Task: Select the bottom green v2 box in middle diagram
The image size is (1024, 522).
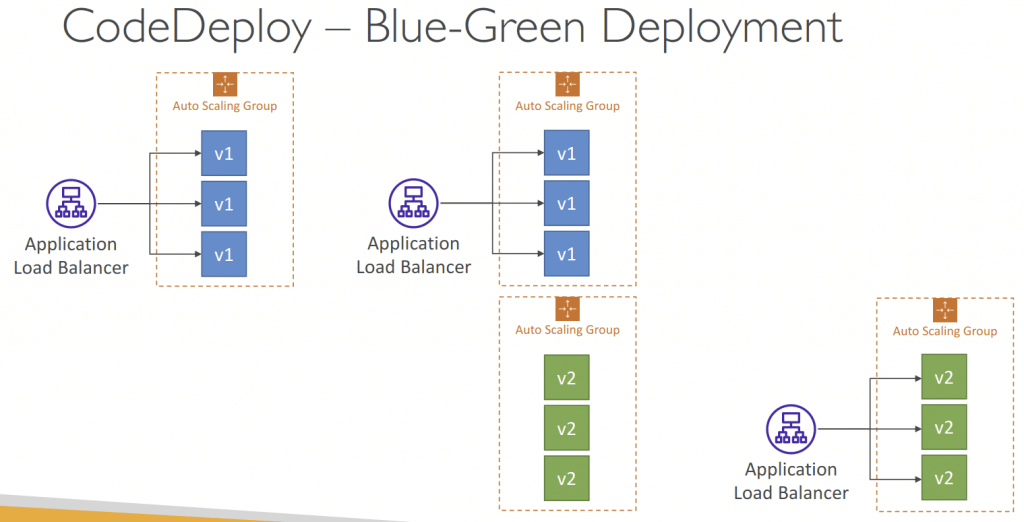Action: pos(567,478)
